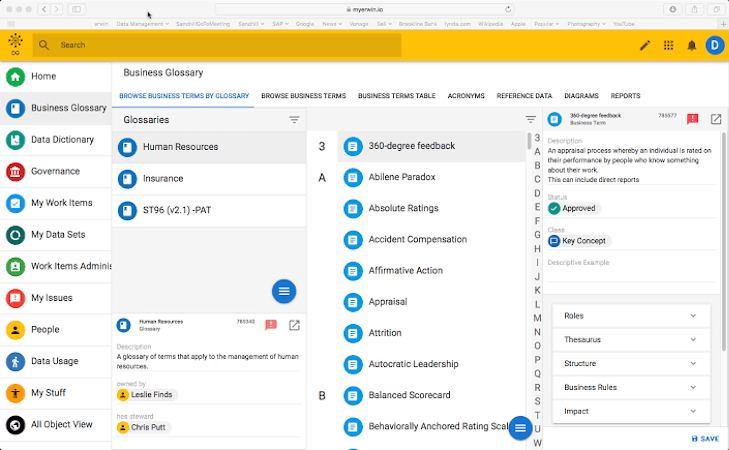The image size is (729, 450).
Task: Expand the Business Rules section
Action: point(631,387)
